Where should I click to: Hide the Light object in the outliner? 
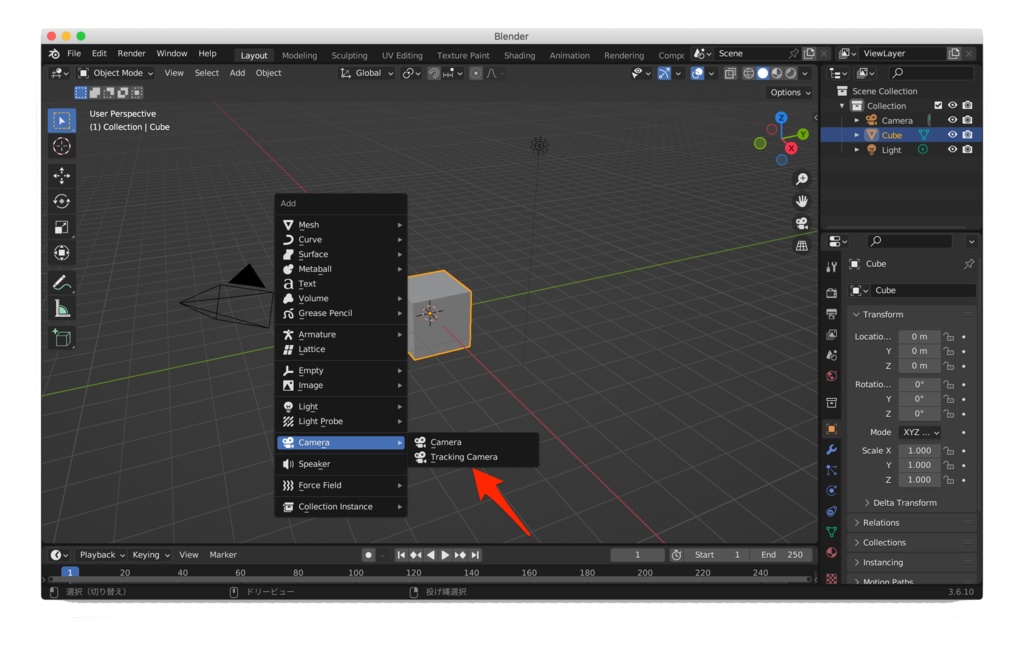(954, 149)
